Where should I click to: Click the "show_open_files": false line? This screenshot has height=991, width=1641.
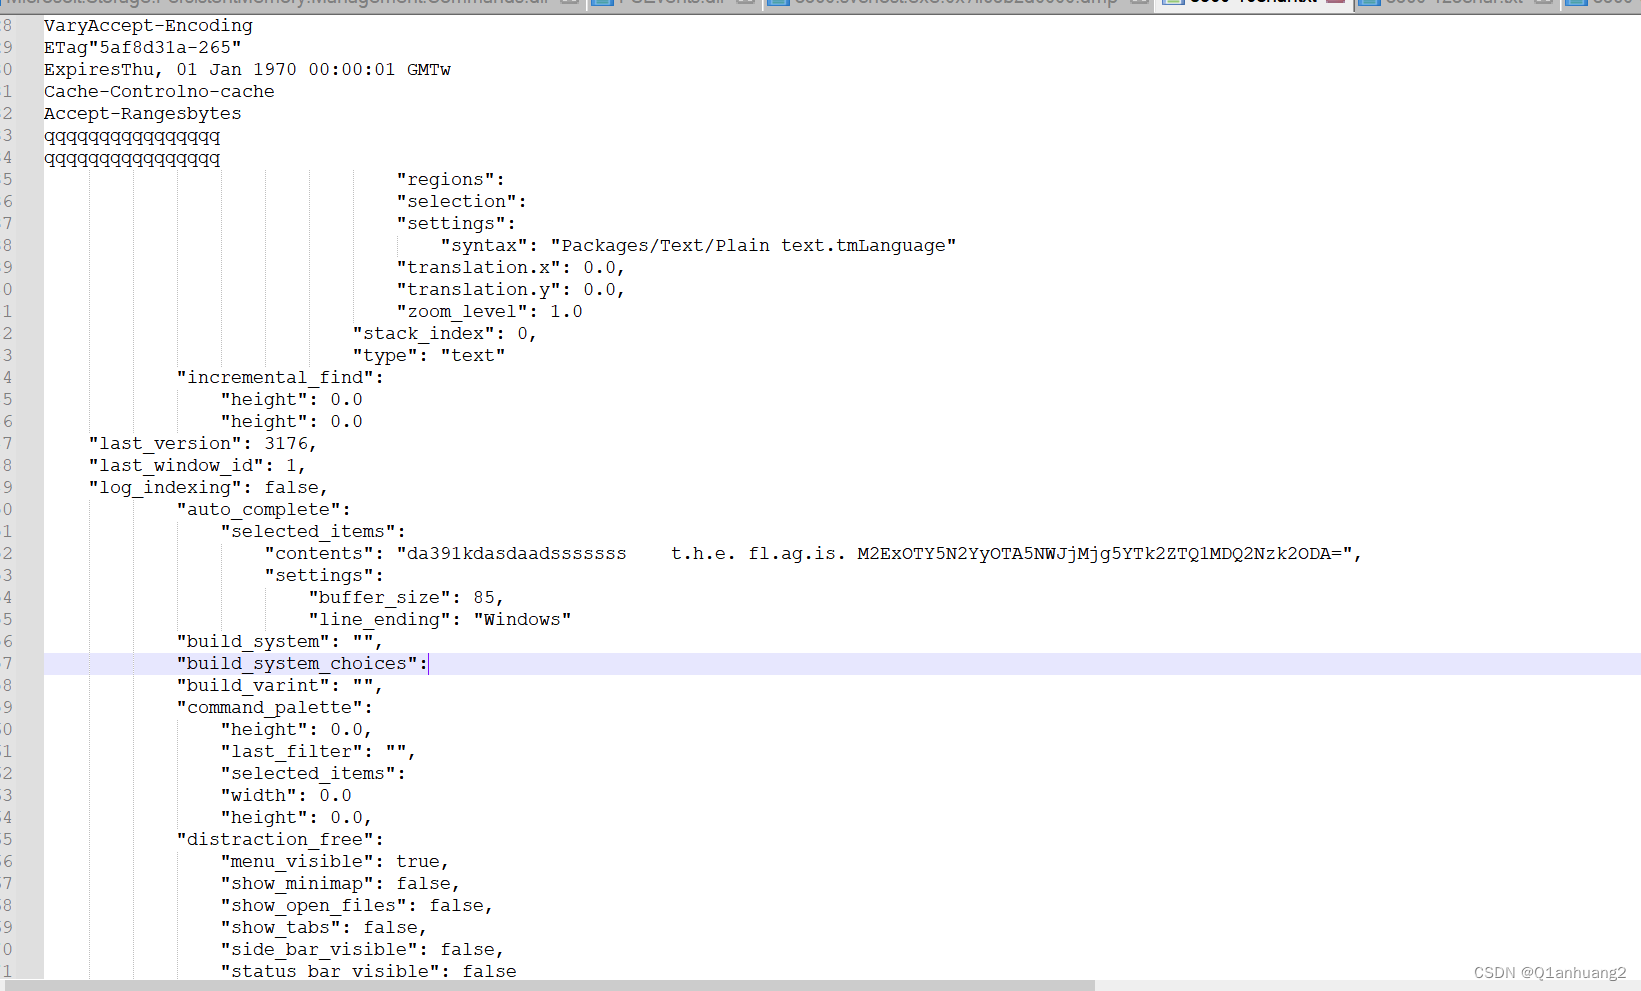pos(357,906)
